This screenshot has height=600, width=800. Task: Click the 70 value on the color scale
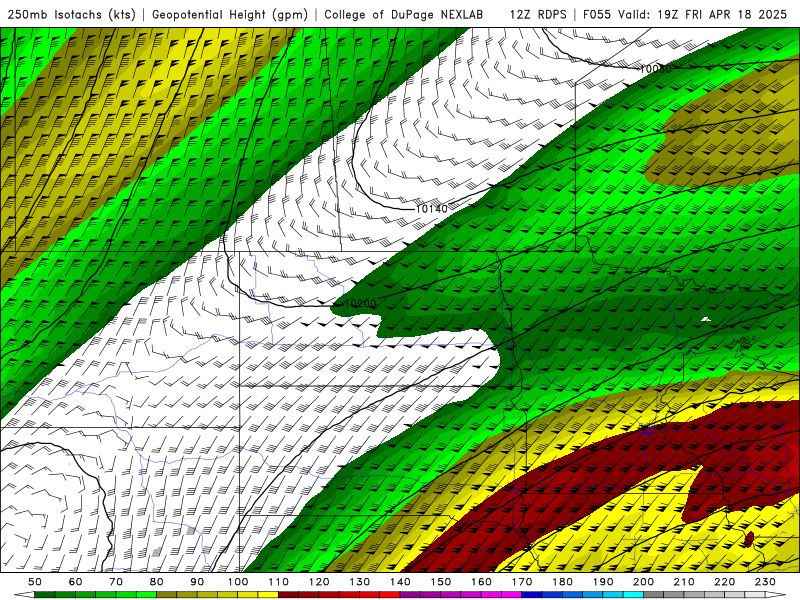116,582
